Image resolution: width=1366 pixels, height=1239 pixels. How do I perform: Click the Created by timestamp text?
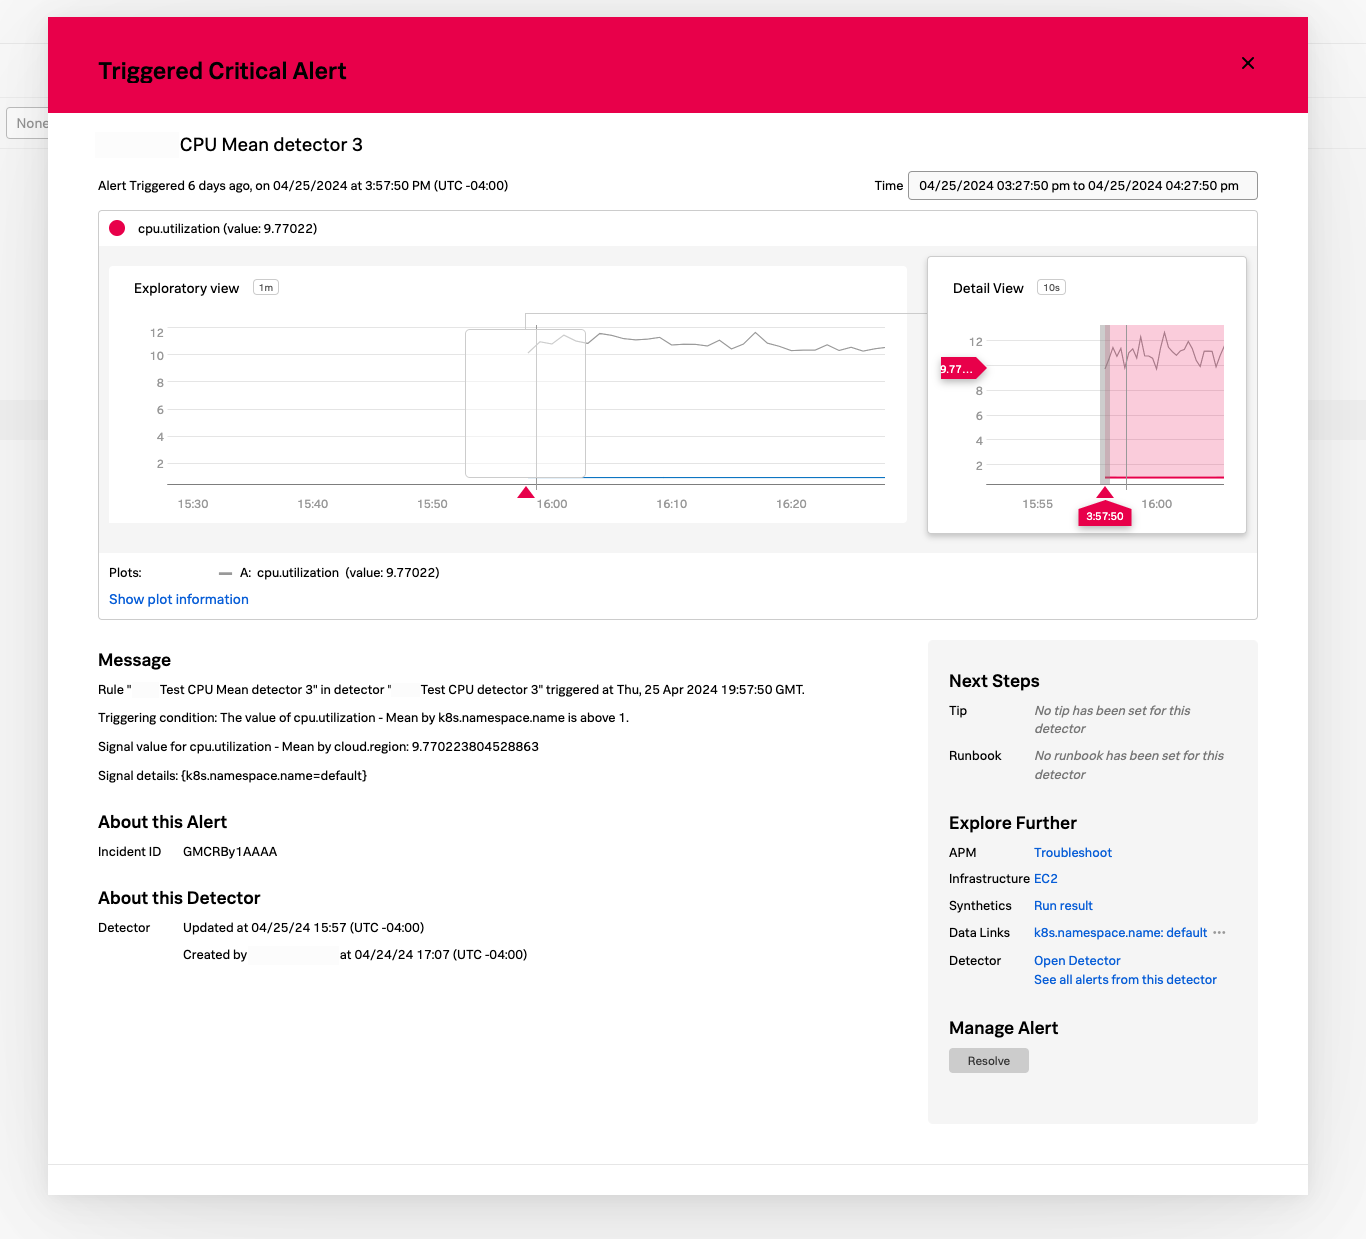click(355, 955)
